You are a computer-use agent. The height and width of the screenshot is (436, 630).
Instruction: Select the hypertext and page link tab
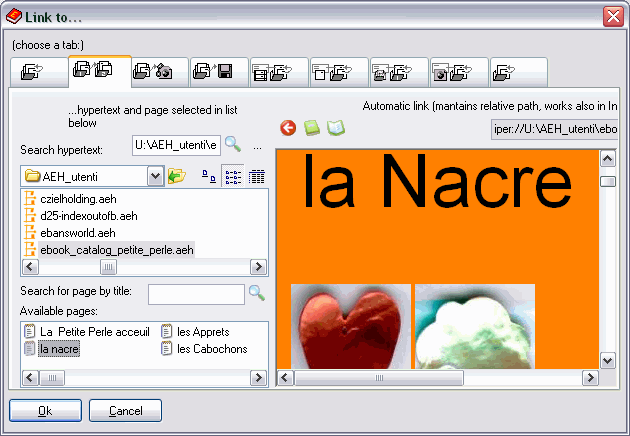pyautogui.click(x=100, y=71)
